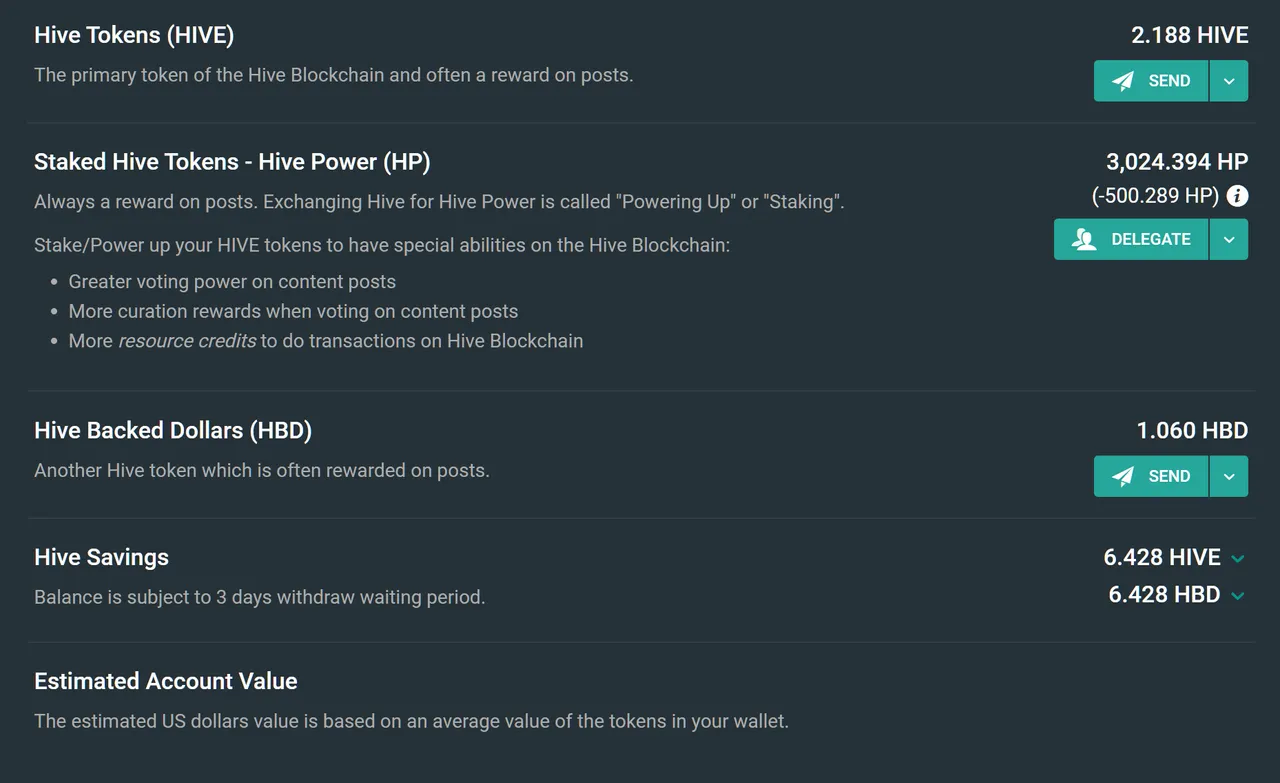
Task: Expand chevron next to 6.428 HBD savings
Action: (1238, 595)
